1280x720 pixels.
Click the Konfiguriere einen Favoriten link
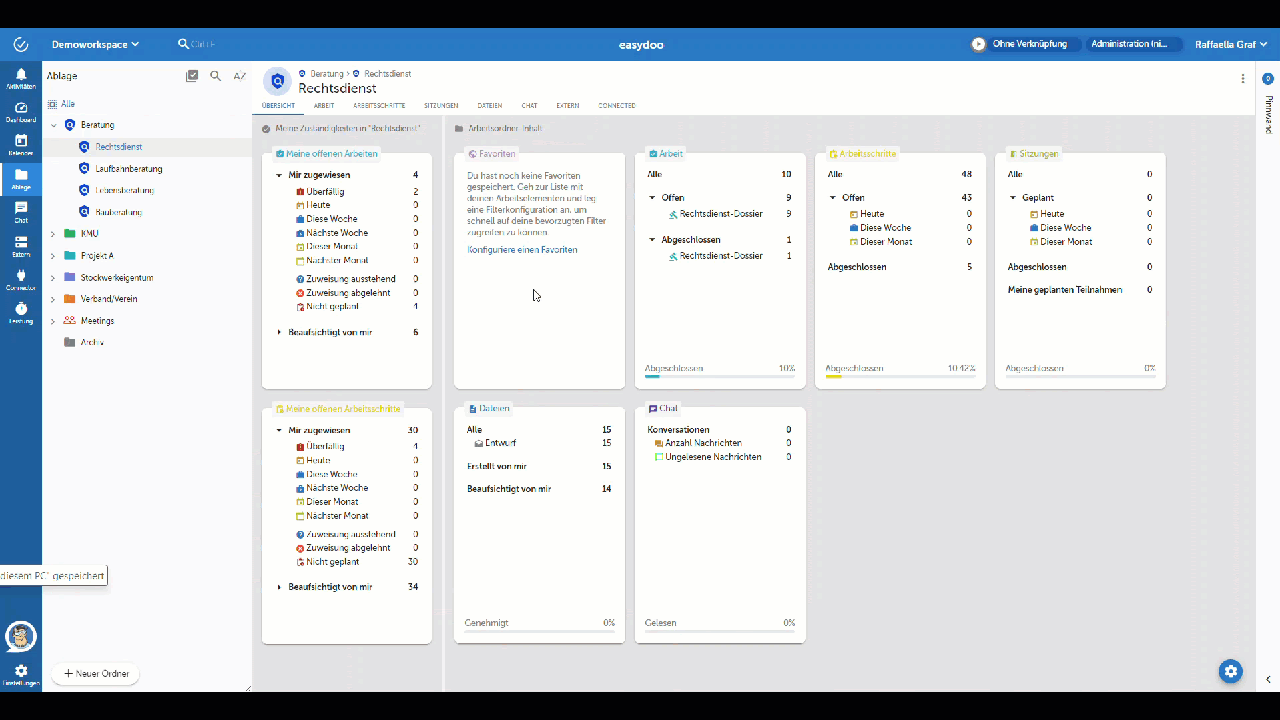tap(522, 250)
